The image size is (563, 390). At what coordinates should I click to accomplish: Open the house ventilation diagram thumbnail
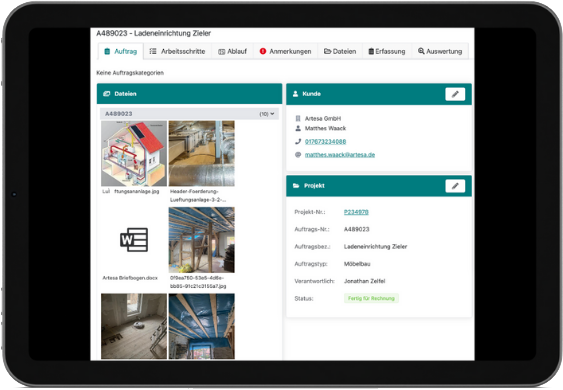tap(134, 153)
